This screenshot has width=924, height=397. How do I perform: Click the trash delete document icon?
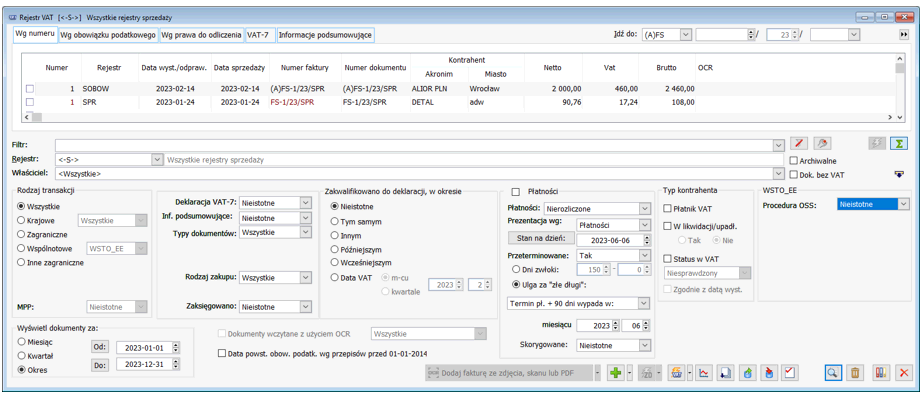click(854, 372)
